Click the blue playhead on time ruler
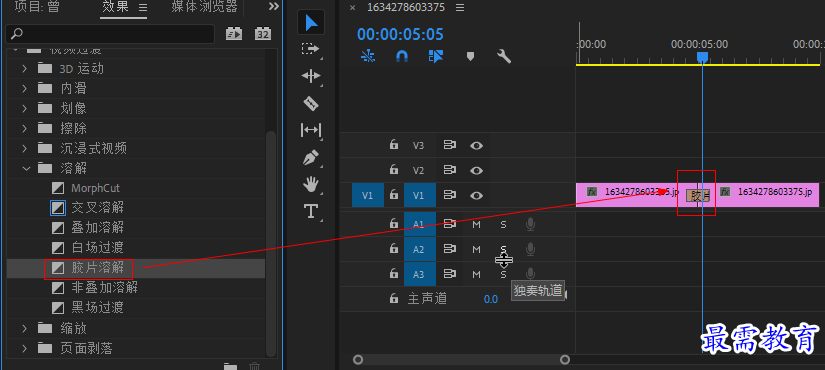This screenshot has width=825, height=370. tap(702, 57)
